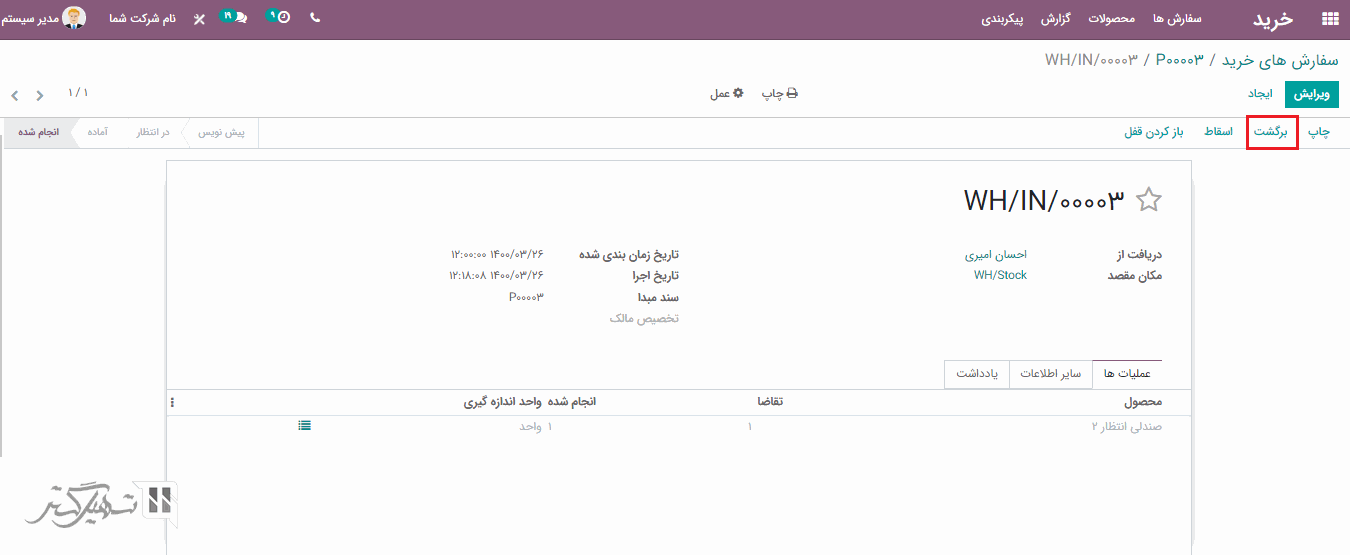Screen dimensions: 1350x555
Task: Click the برگشت return button
Action: (1272, 132)
